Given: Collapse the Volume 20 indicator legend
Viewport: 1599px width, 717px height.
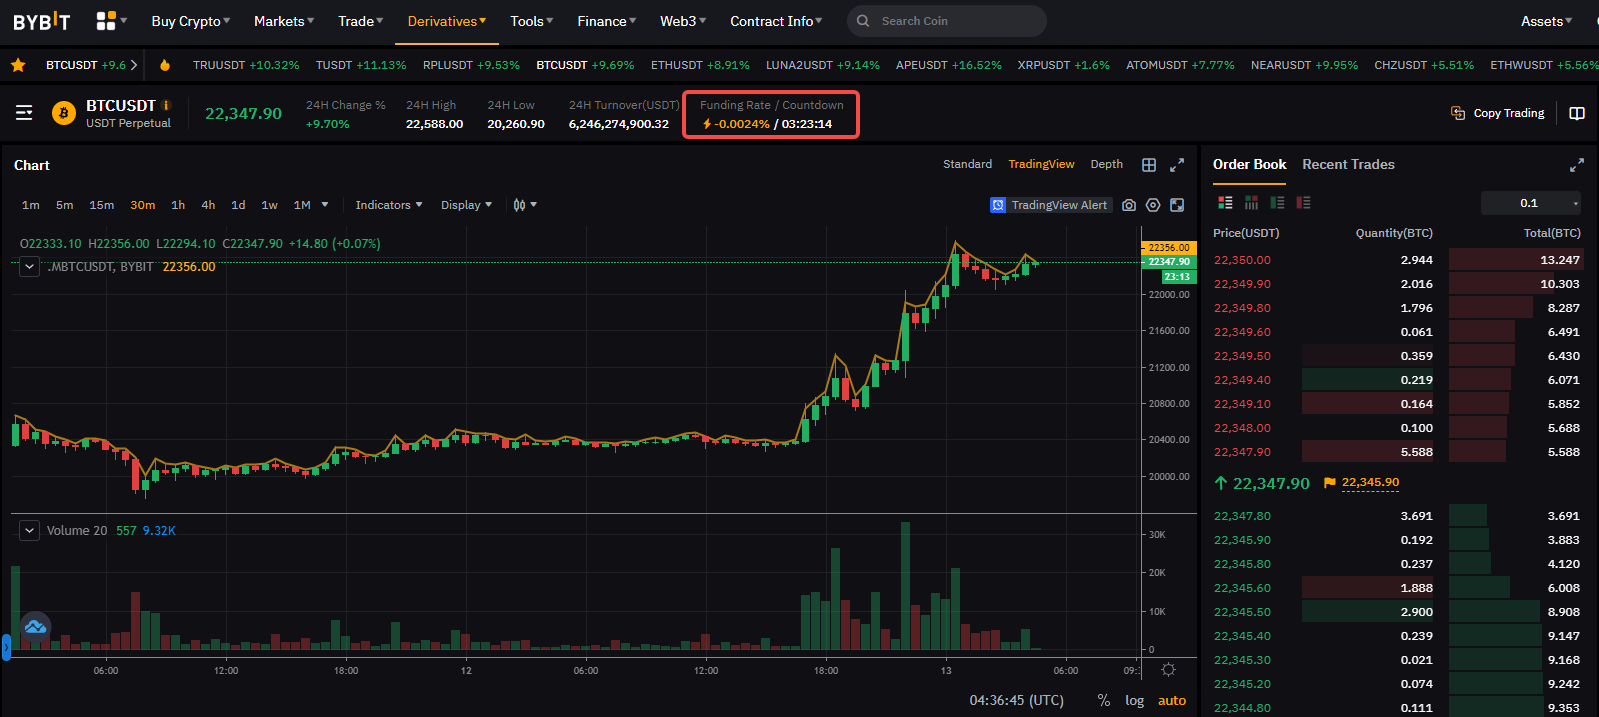Looking at the screenshot, I should (30, 530).
